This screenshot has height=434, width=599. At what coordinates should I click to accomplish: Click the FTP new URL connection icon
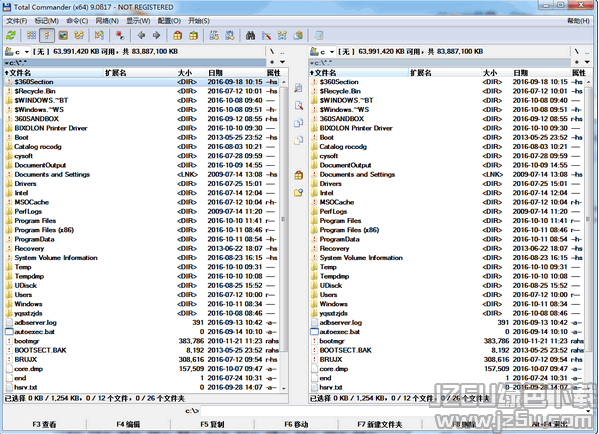[x=230, y=36]
